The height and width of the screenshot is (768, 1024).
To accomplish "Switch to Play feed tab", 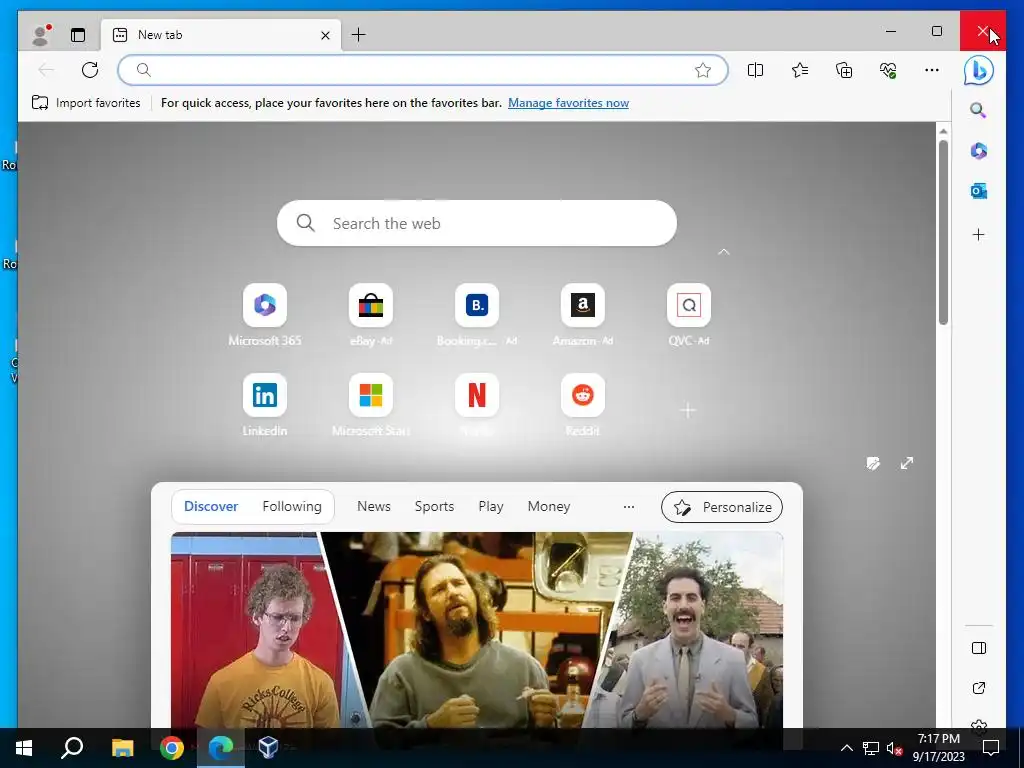I will pyautogui.click(x=490, y=506).
